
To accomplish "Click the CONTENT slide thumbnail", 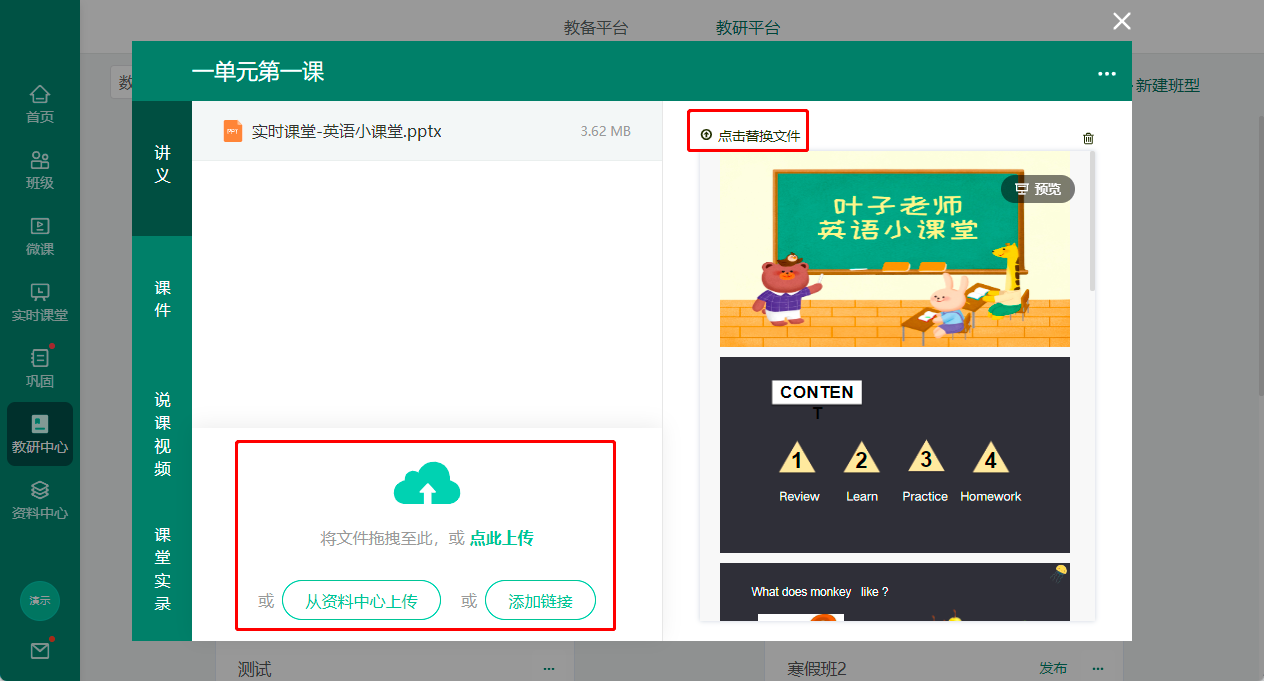I will pos(895,455).
